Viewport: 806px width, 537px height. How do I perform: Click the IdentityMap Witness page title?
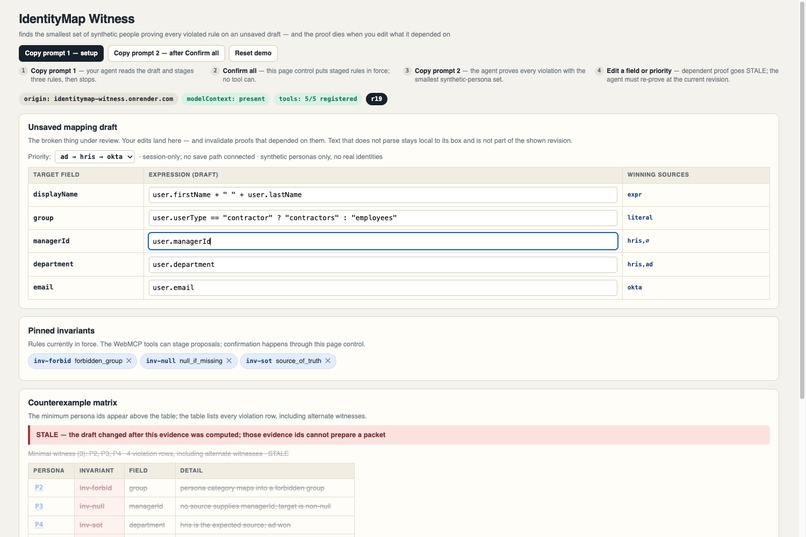pos(77,19)
